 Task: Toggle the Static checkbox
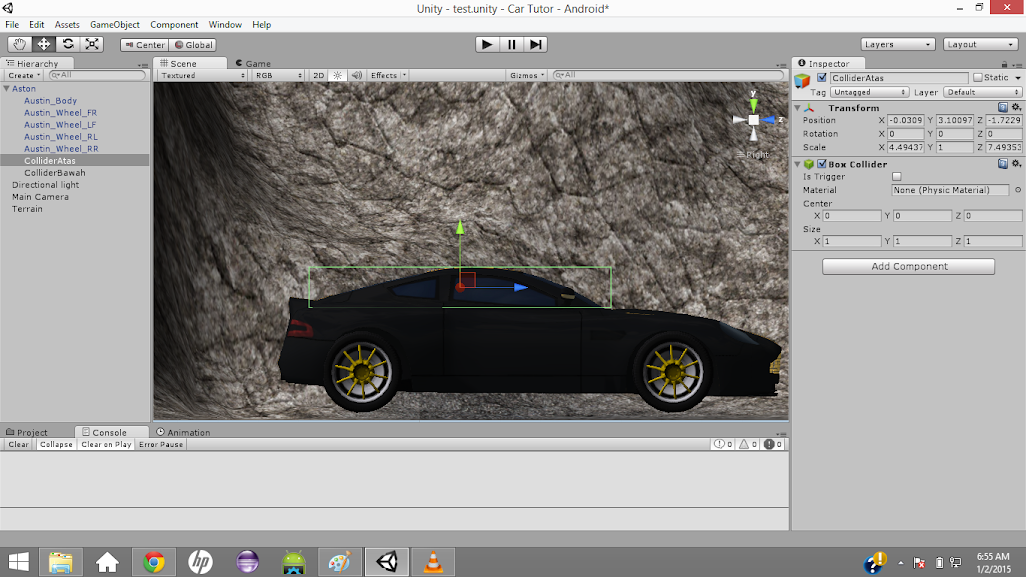pyautogui.click(x=978, y=78)
